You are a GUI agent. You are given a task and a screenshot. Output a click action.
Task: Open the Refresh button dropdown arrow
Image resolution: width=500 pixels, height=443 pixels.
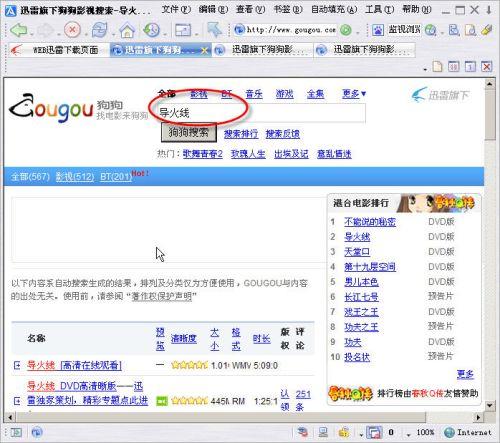tap(113, 34)
